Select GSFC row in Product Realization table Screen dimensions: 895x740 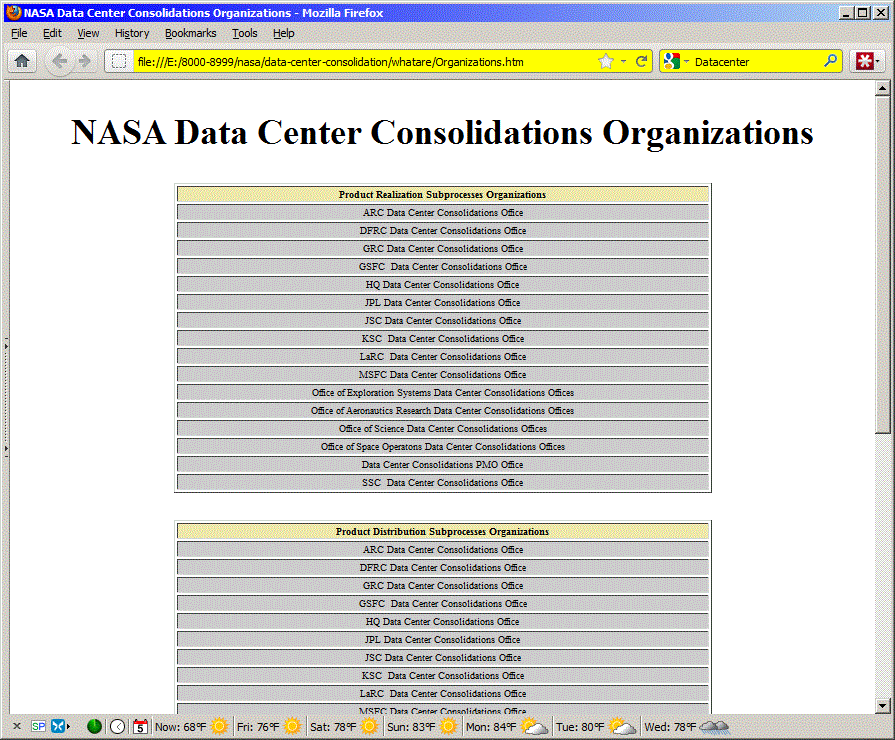tap(442, 266)
